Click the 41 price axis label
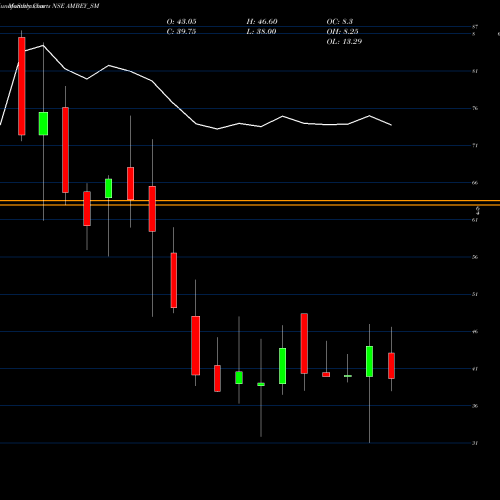 (x=475, y=369)
